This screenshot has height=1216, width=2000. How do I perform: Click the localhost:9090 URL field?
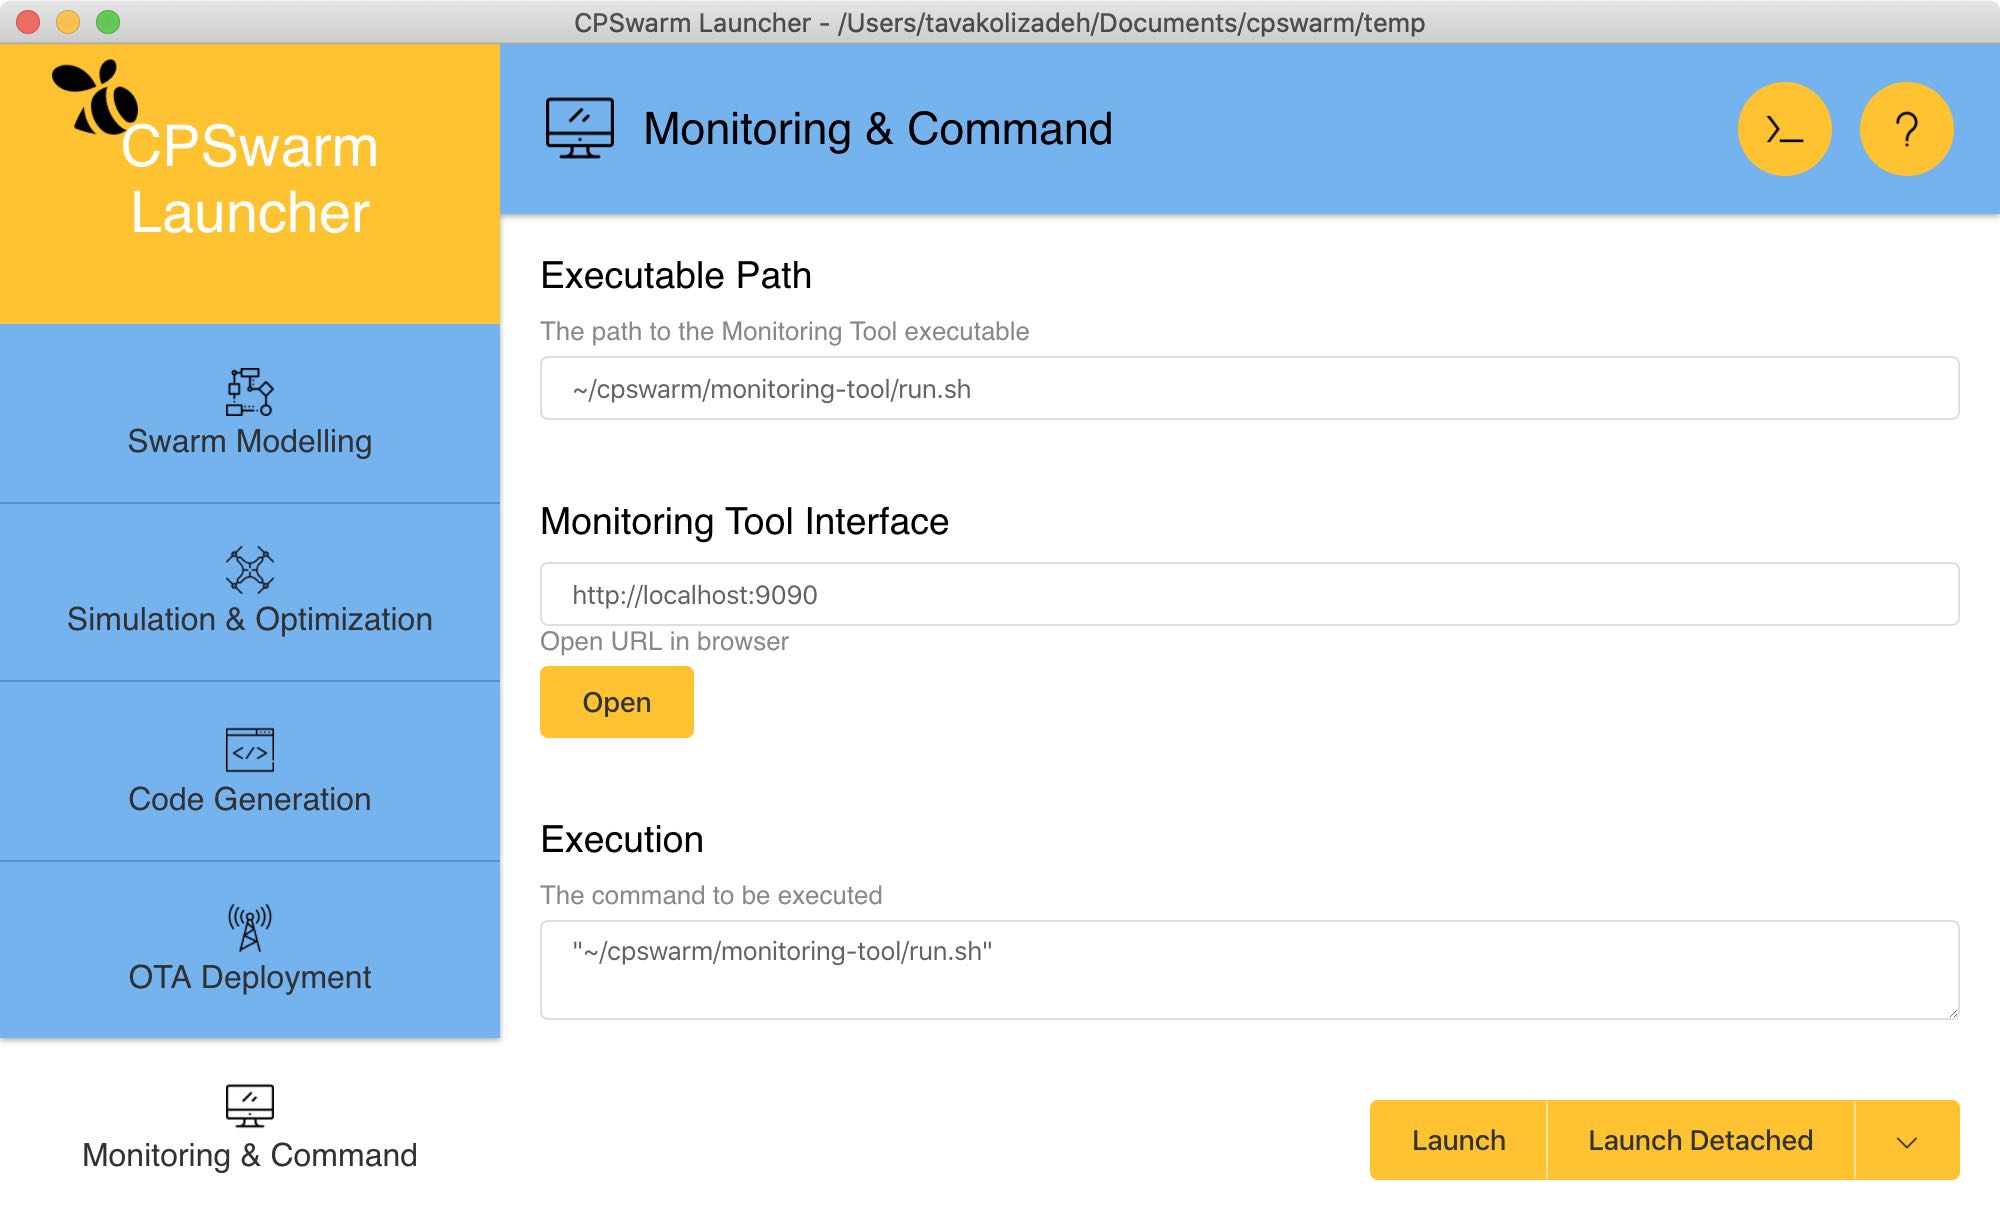1248,595
